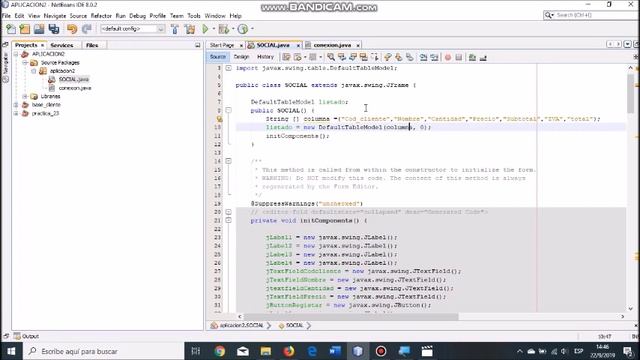This screenshot has width=640, height=360.
Task: Expand the practica_23 project node
Action: 16,113
